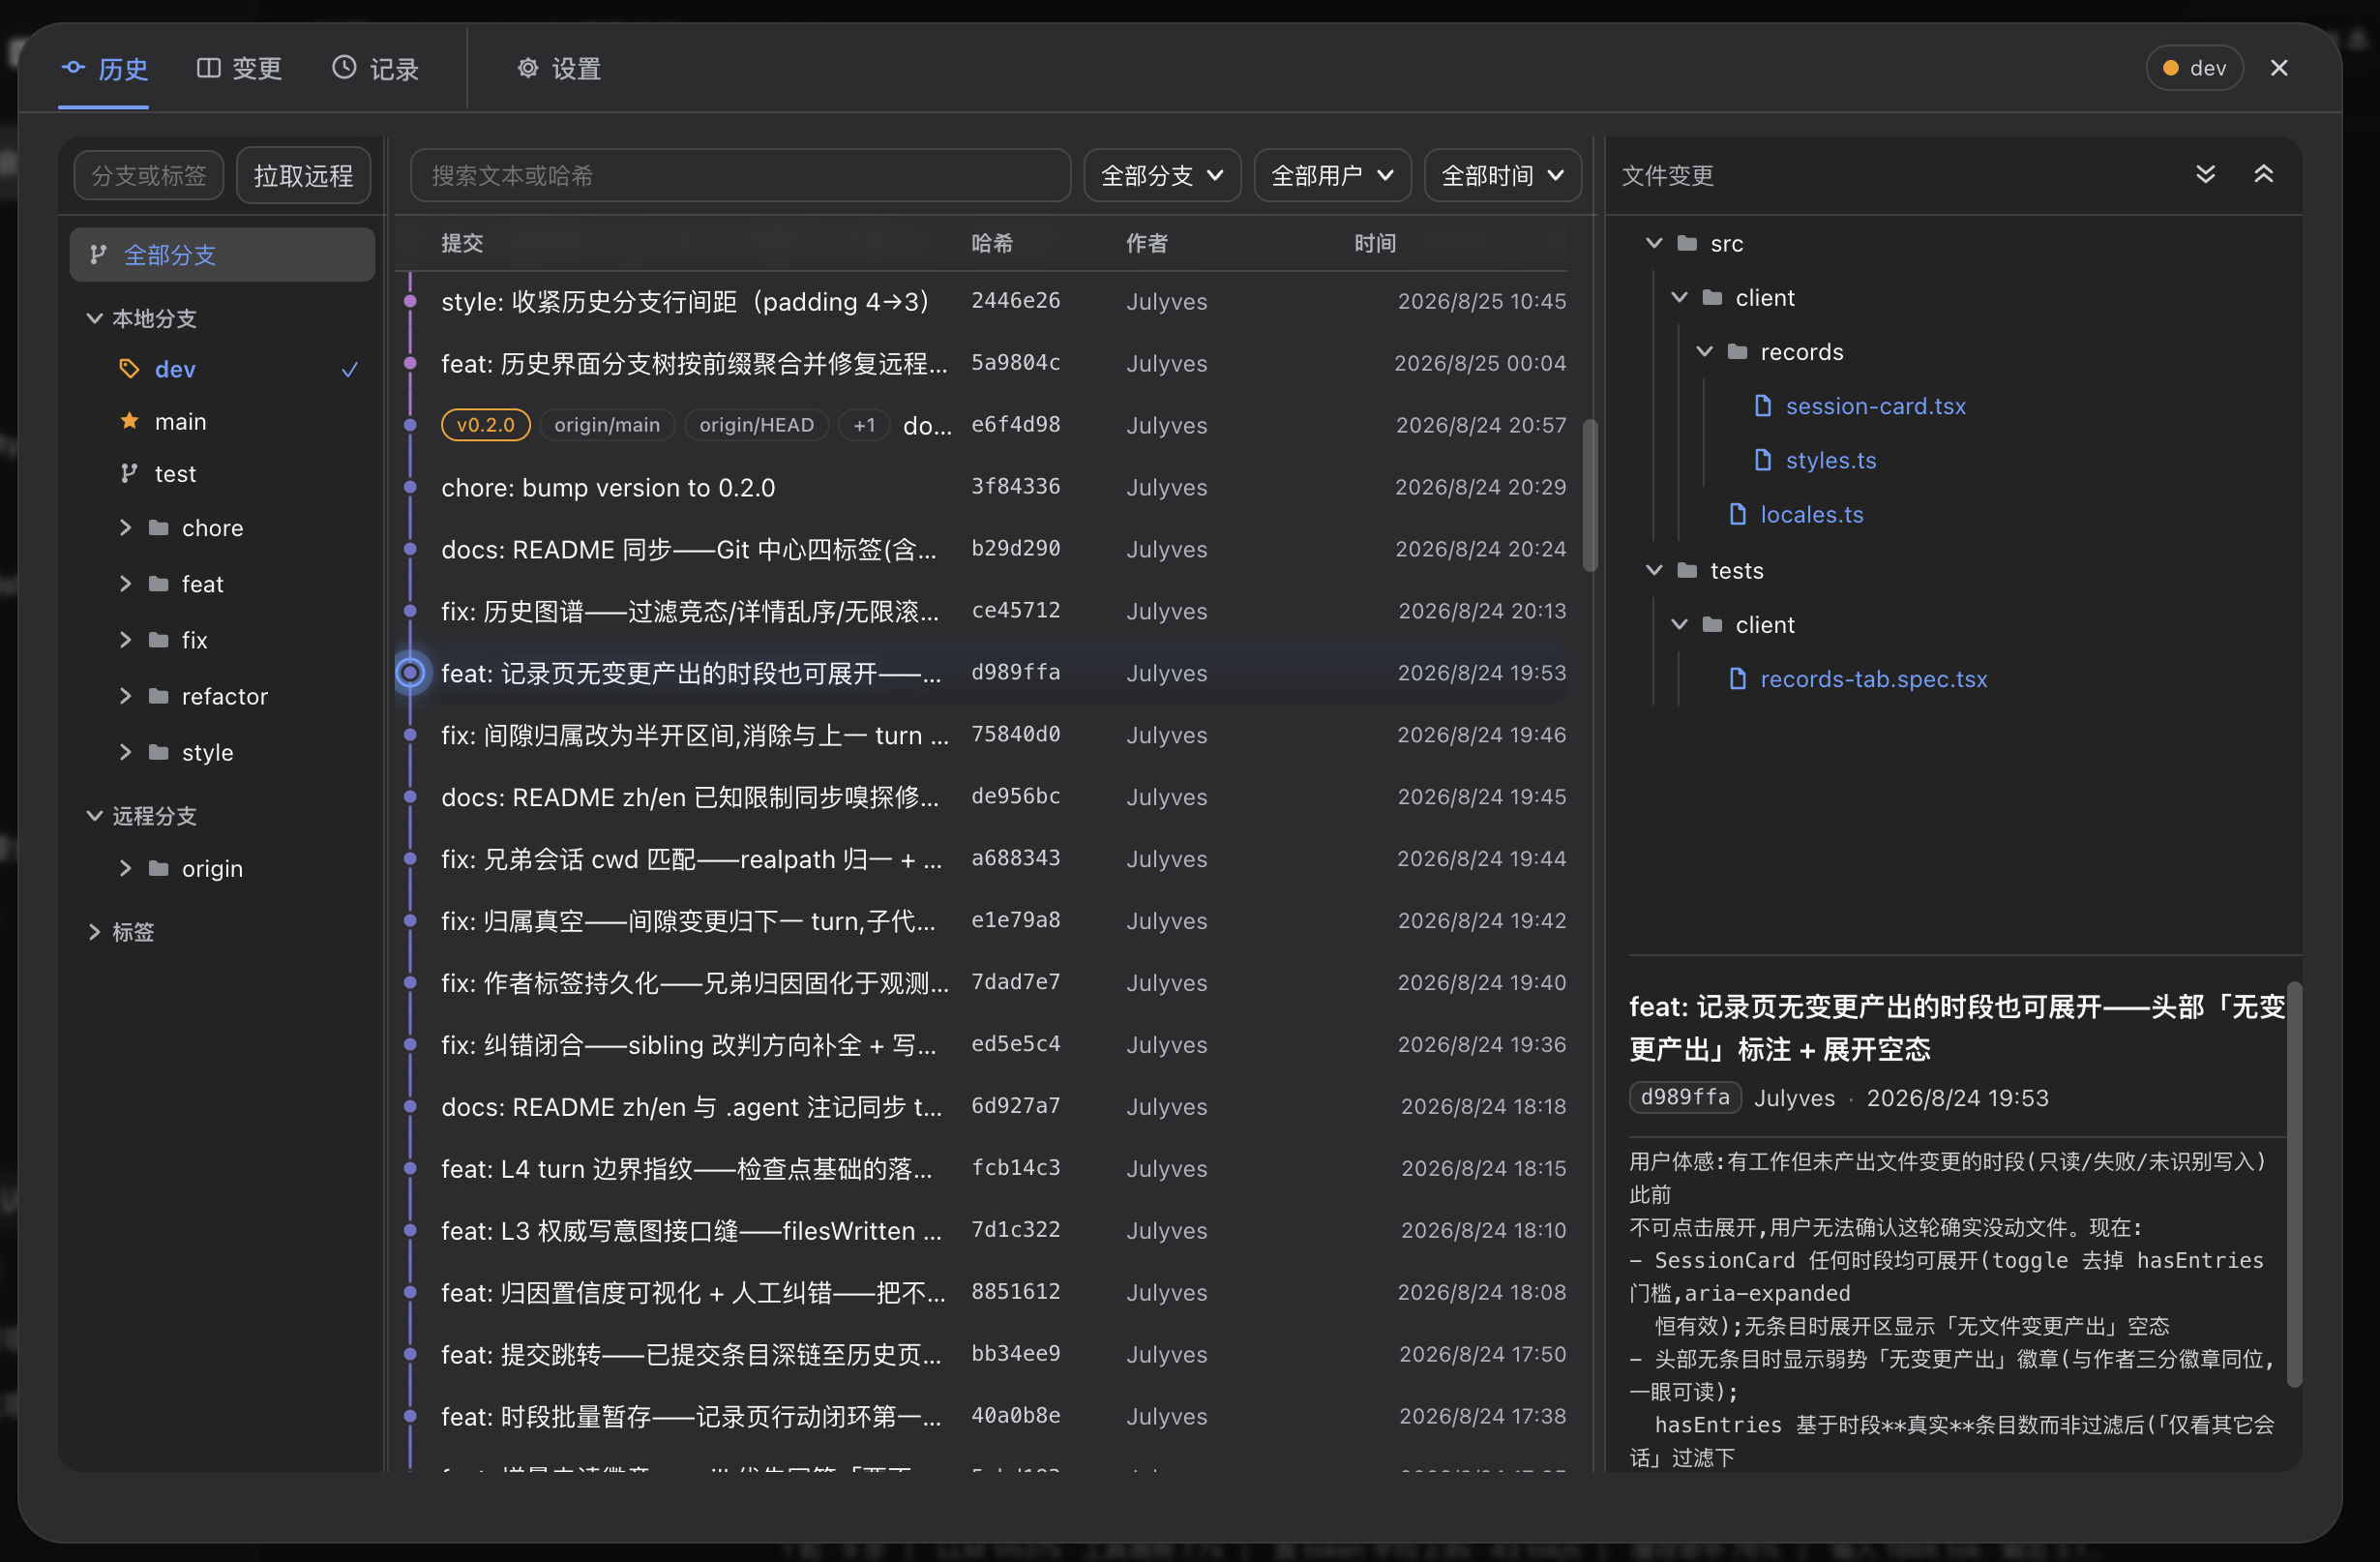Click the commit detail panel scrollbar

tap(2294, 1185)
